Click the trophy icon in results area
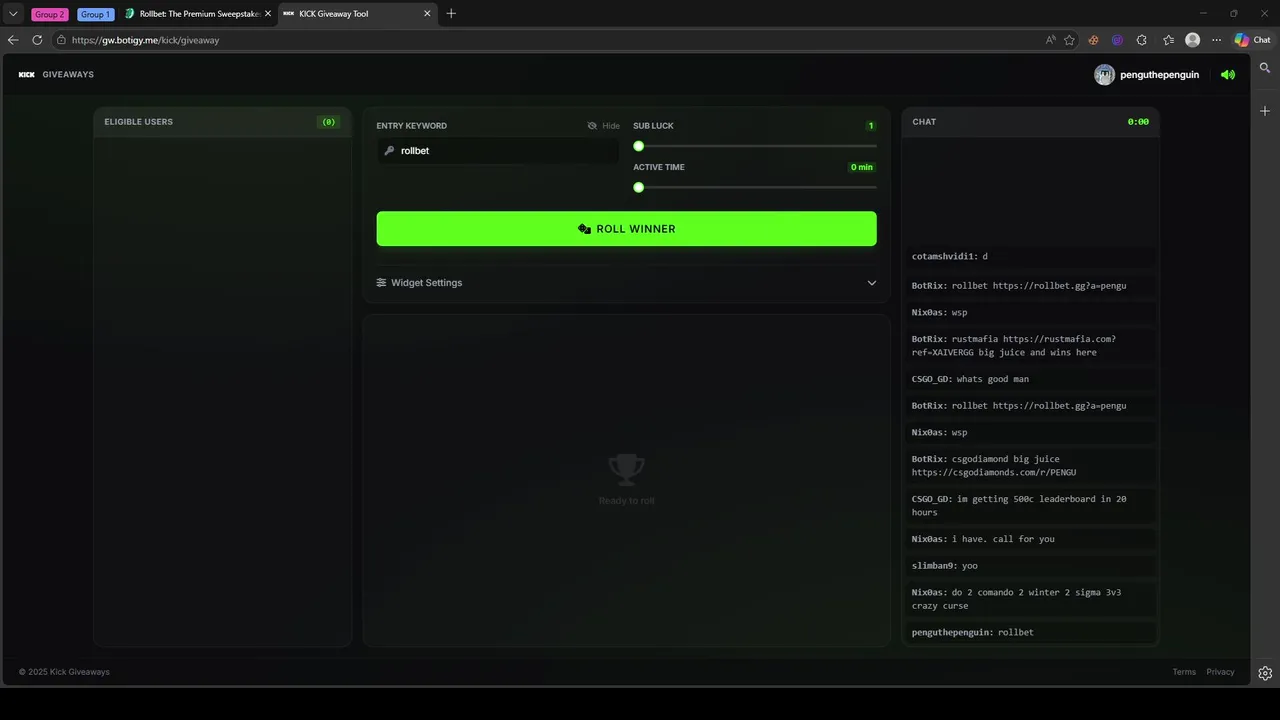Screen dimensions: 1280x720 [626, 468]
